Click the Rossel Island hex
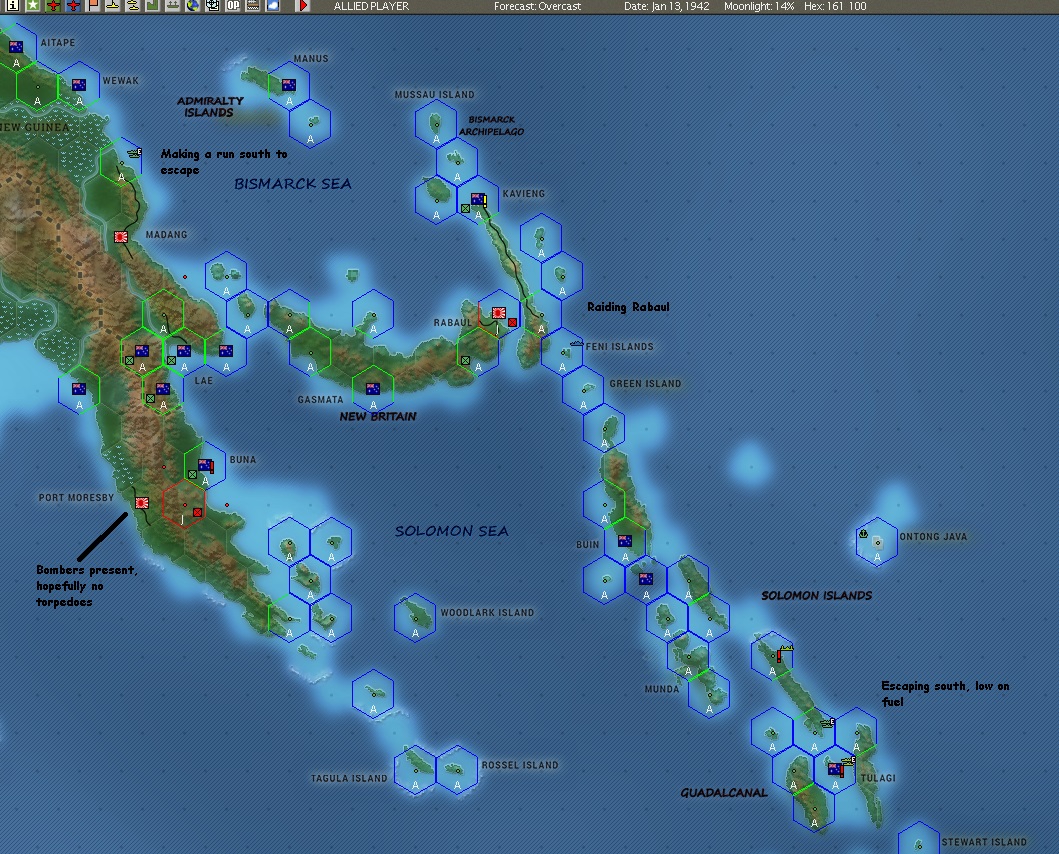The width and height of the screenshot is (1059, 854). [457, 769]
